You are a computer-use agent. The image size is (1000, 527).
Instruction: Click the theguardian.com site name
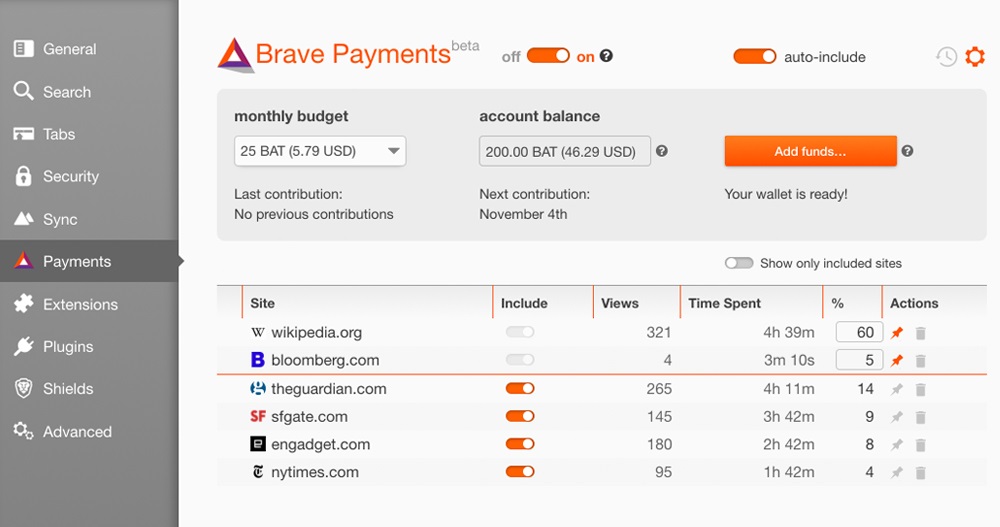[x=328, y=389]
